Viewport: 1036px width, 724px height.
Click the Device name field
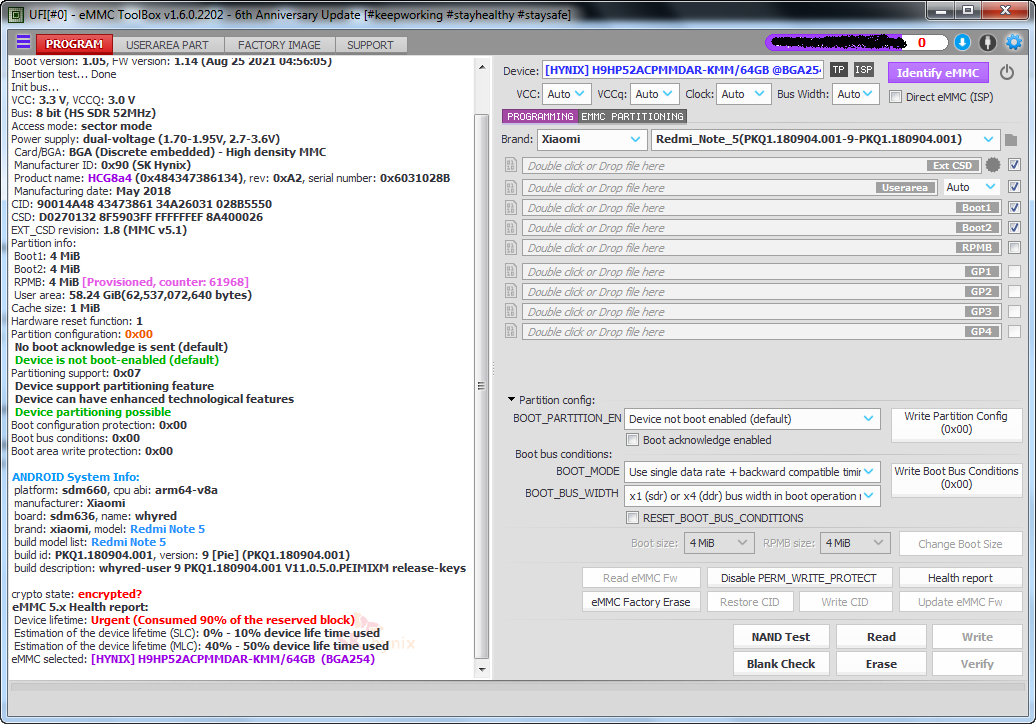[683, 70]
